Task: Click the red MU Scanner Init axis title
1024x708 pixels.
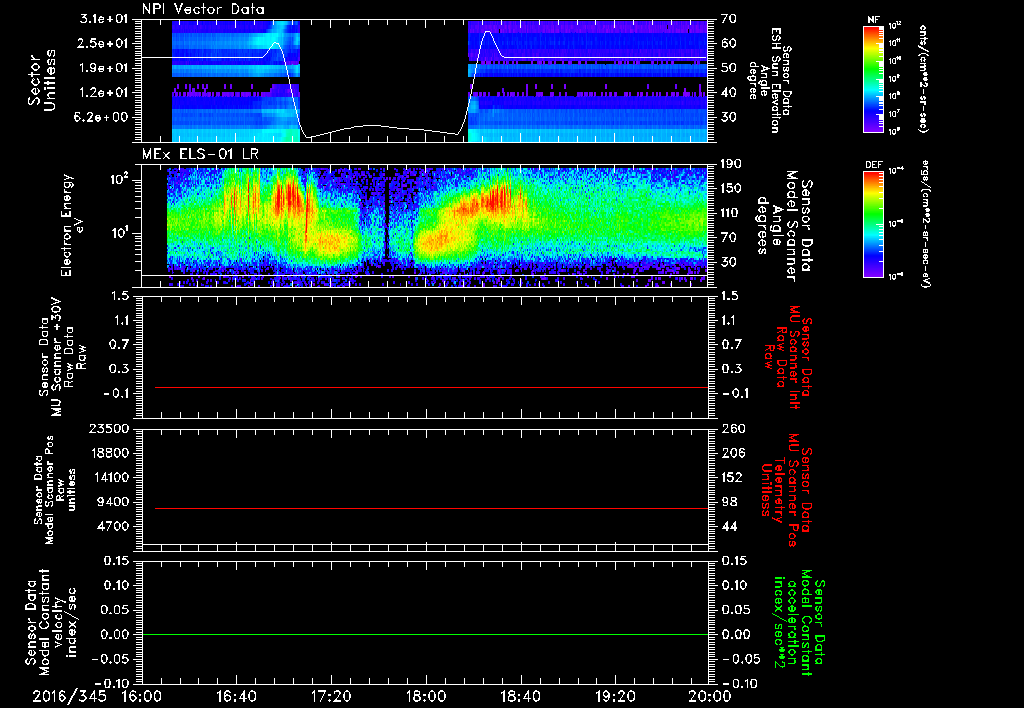Action: coord(788,357)
